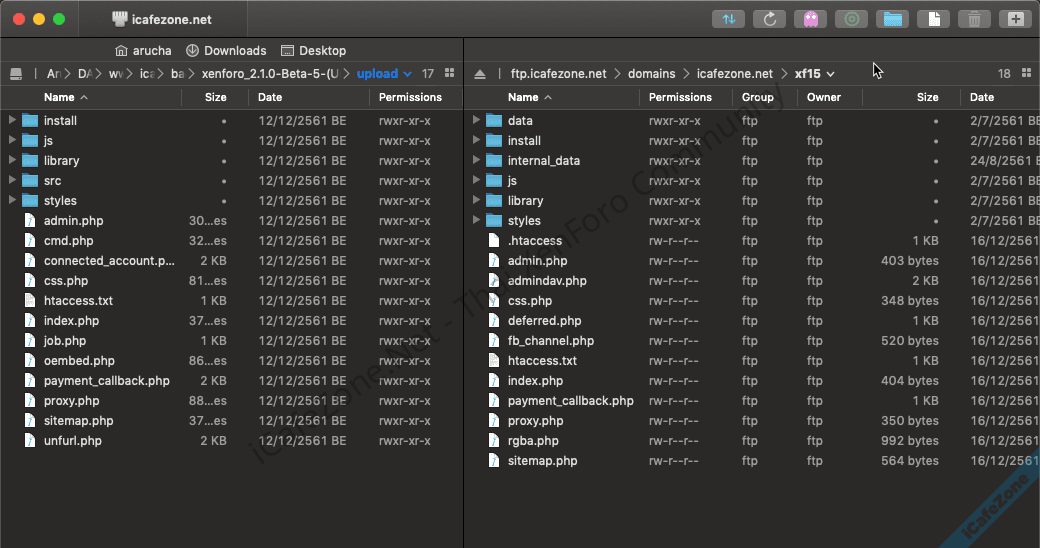Screen dimensions: 1040x548
Task: Create a new file via toolbar
Action: click(x=933, y=19)
